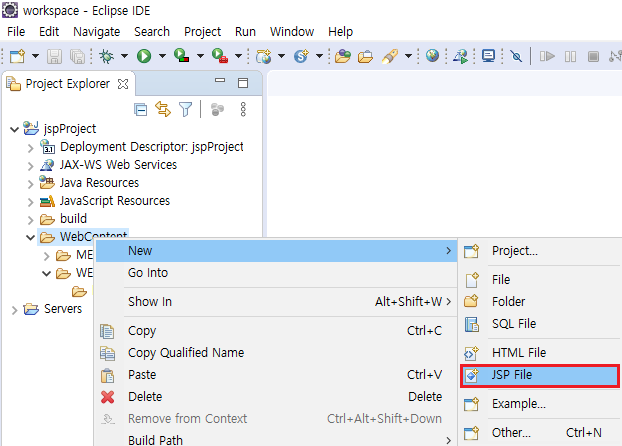Click the Debug bug icon
The image size is (622, 446).
[x=106, y=56]
